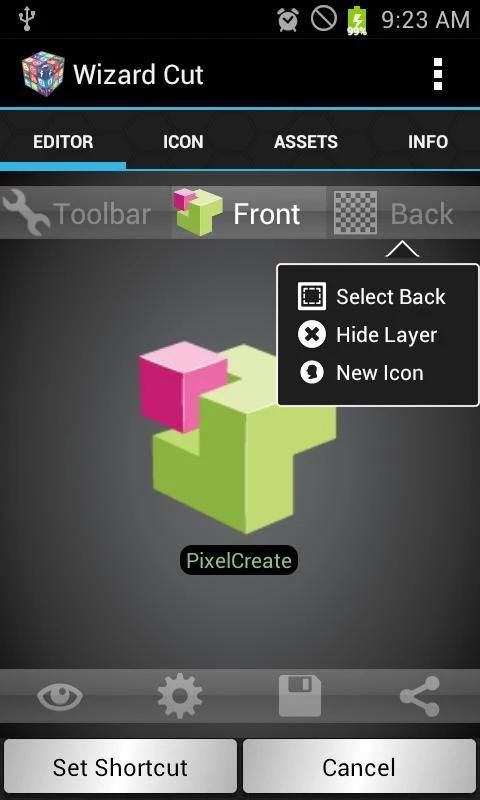Open the INFO tab
This screenshot has height=800, width=480.
[x=427, y=142]
